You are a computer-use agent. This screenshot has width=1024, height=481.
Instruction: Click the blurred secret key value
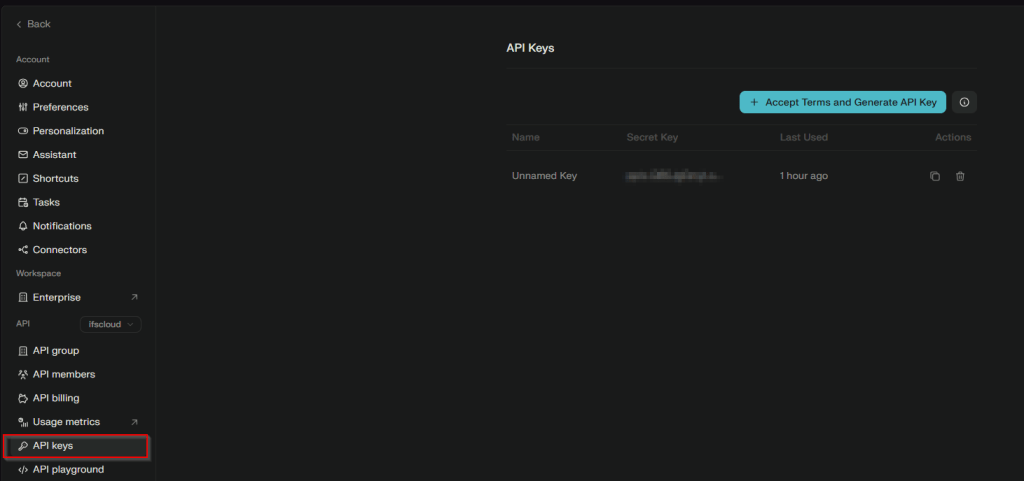tap(674, 176)
